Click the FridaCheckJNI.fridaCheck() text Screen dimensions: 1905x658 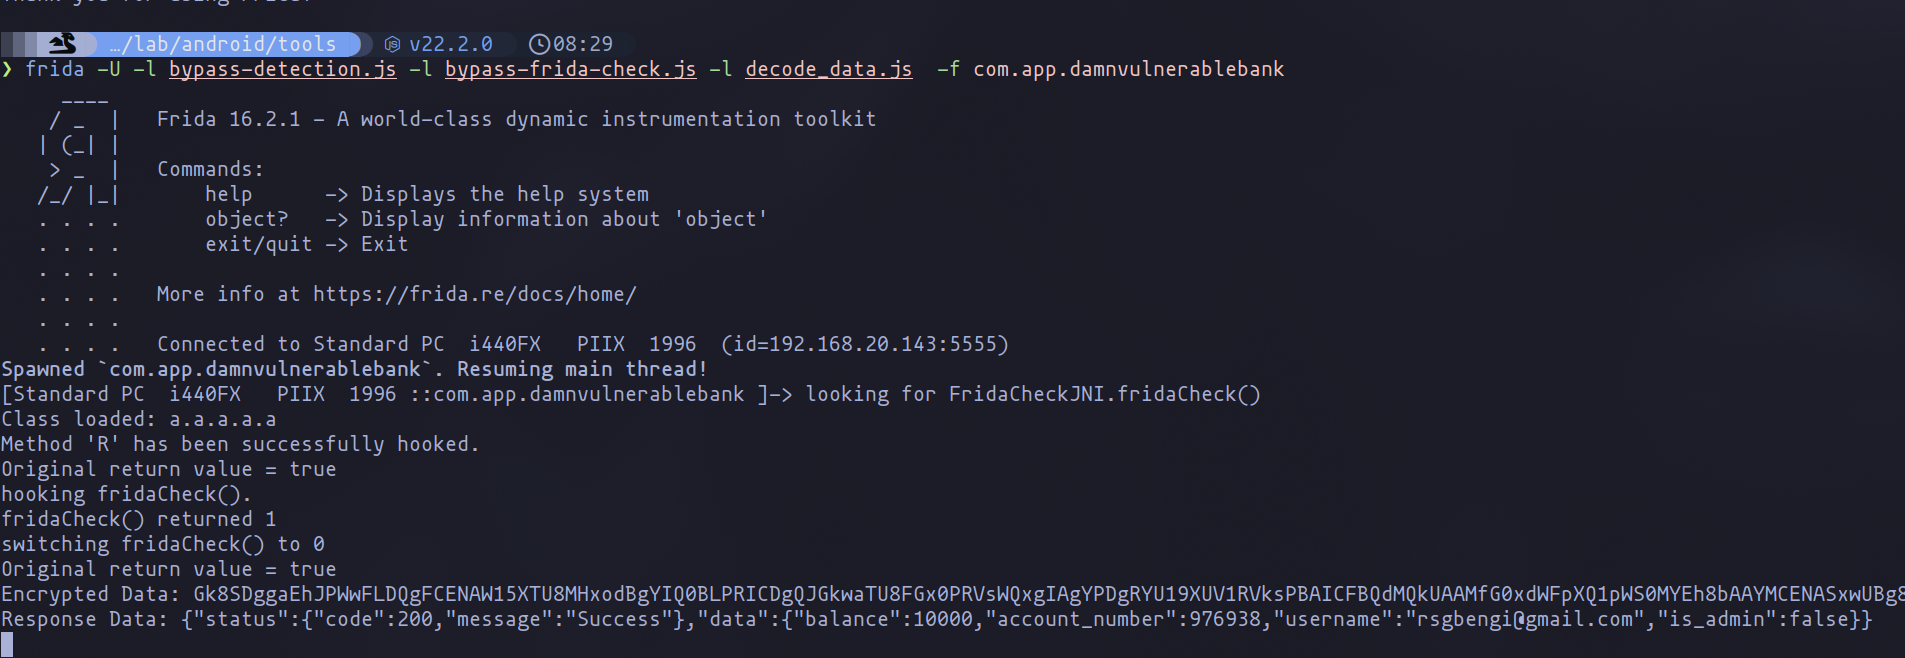tap(1104, 394)
